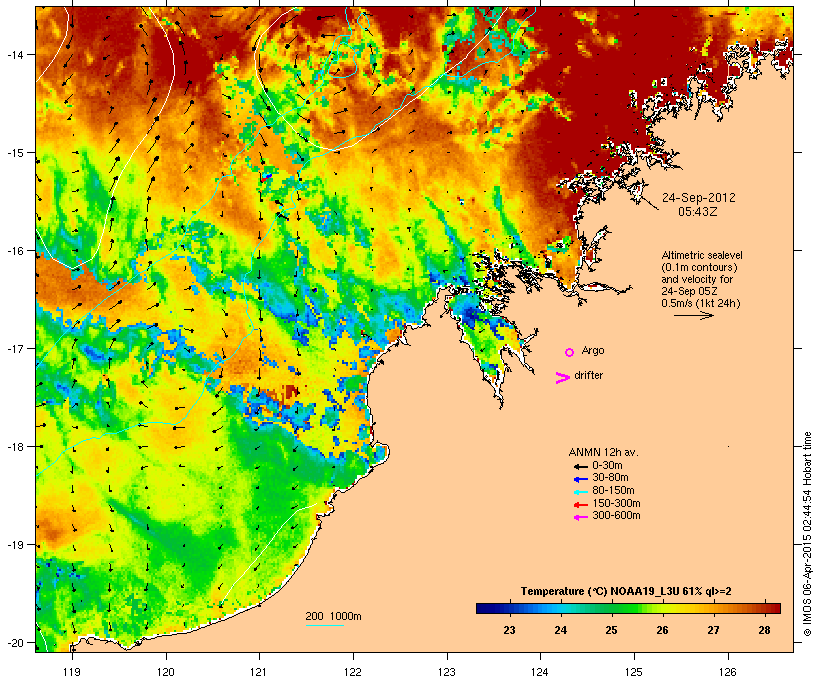Click the black 0-30m arrow legend
The image size is (820, 680).
click(581, 467)
